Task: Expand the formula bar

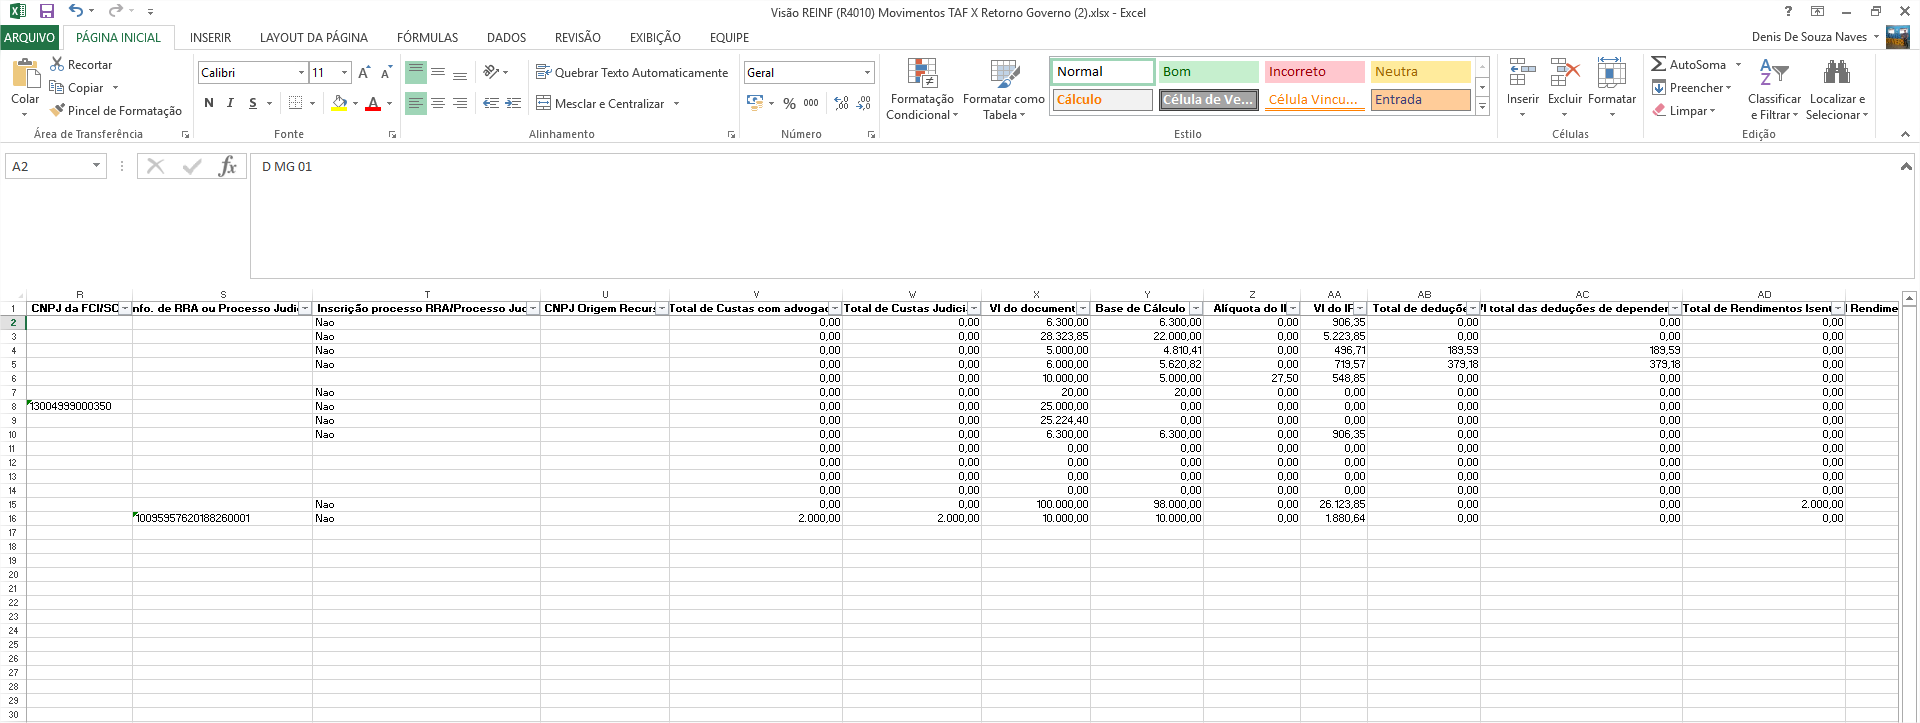Action: [1906, 166]
